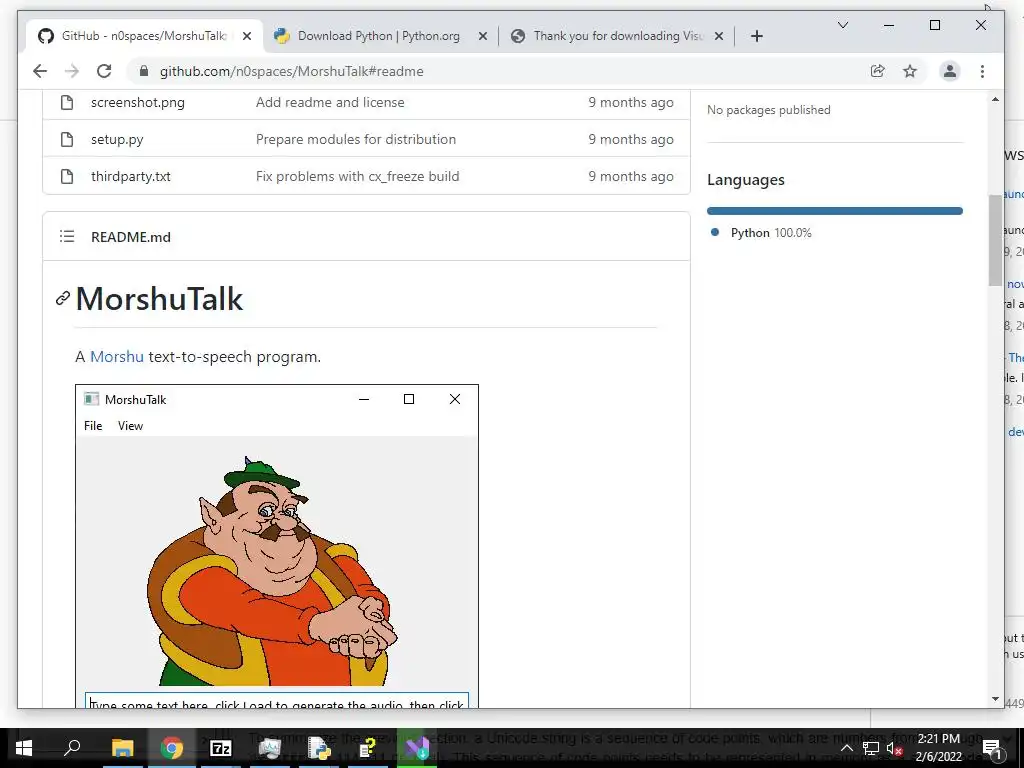Open 7-Zip from the taskbar
The height and width of the screenshot is (768, 1024).
coord(221,748)
